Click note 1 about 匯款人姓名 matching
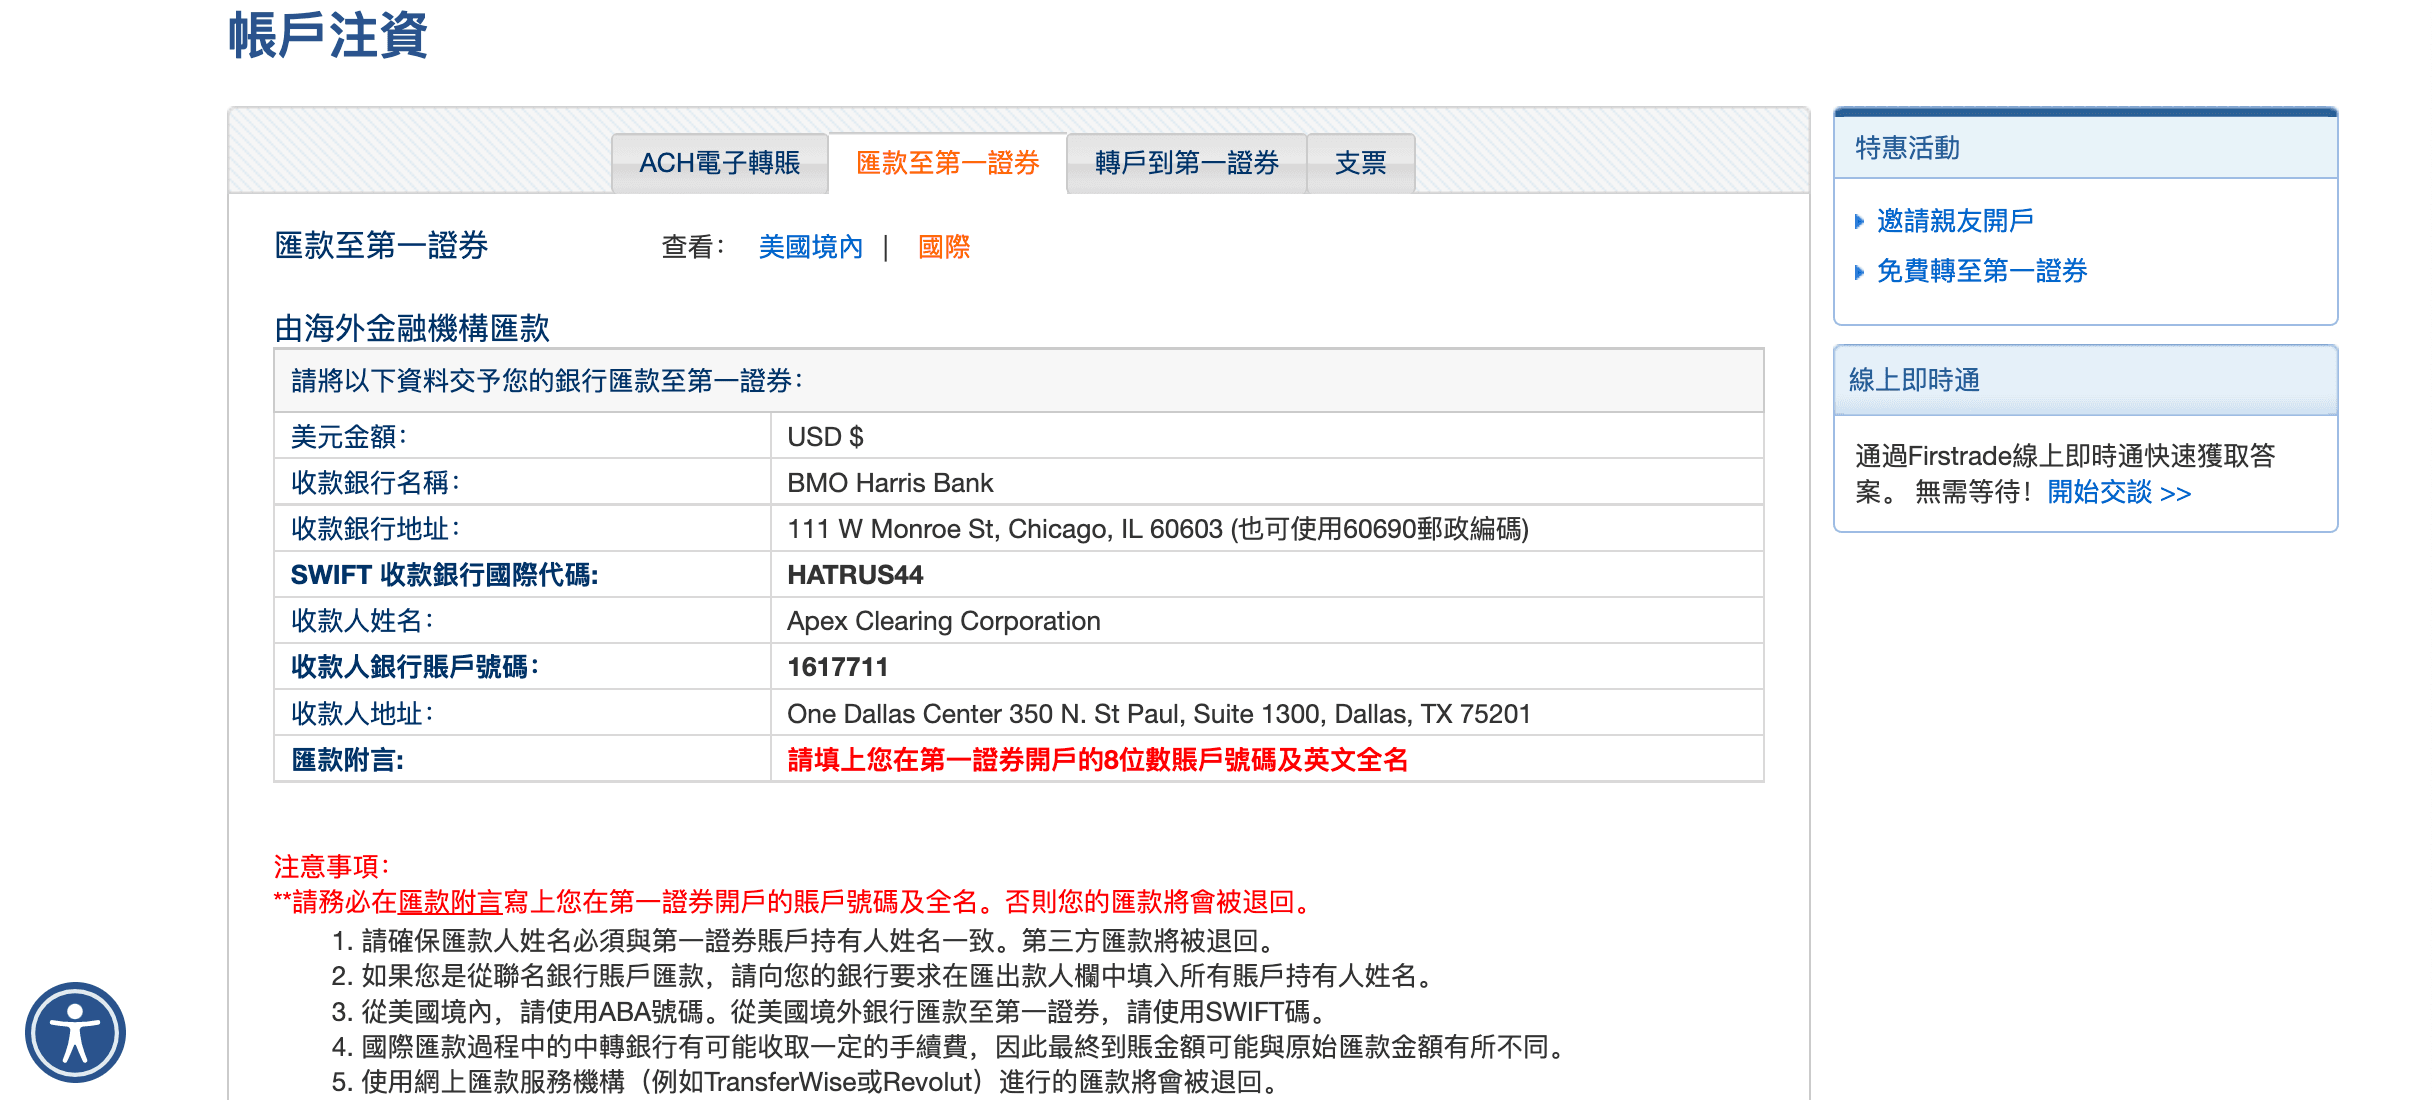Screen dimensions: 2432x1100 [x=806, y=941]
